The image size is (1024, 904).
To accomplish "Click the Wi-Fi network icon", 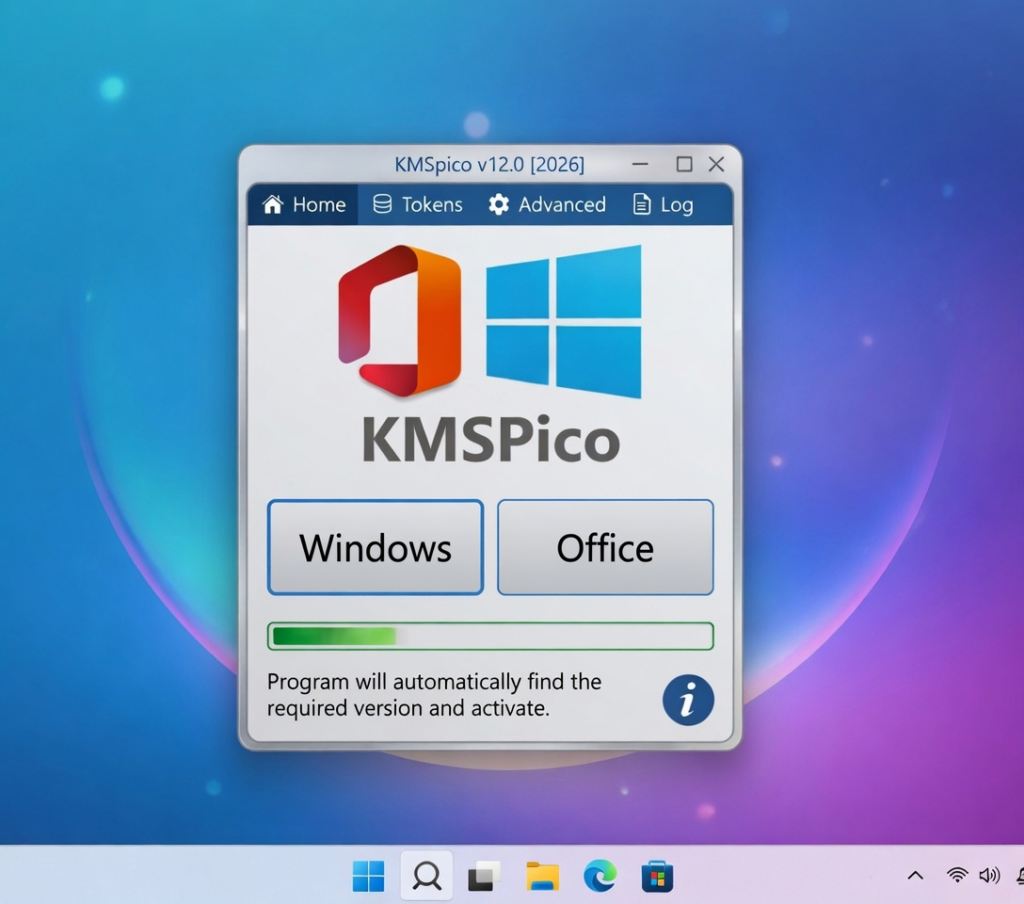I will point(957,875).
